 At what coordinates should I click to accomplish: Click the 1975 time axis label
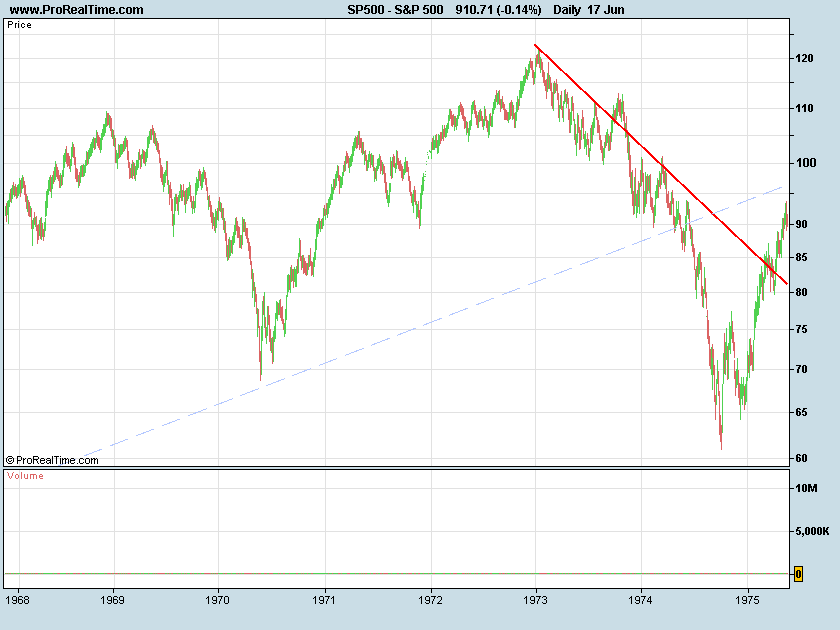747,600
